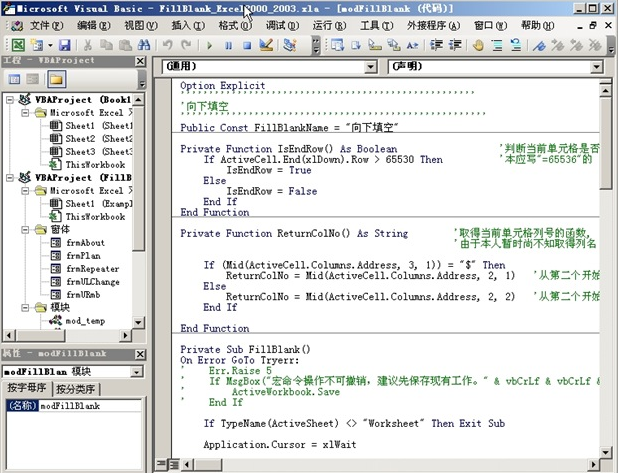This screenshot has width=618, height=473.
Task: Click the Find binoculars icon
Action: pyautogui.click(x=144, y=45)
